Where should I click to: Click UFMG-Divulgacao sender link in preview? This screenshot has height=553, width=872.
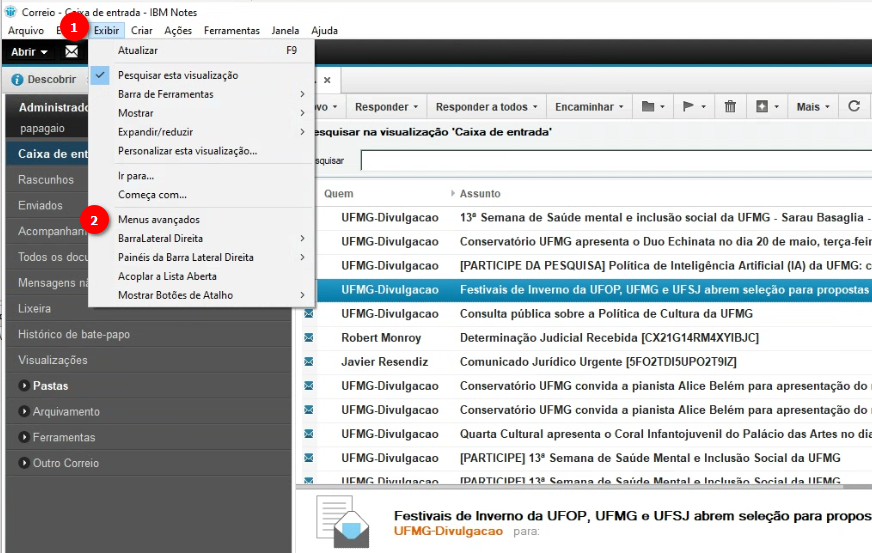click(448, 531)
